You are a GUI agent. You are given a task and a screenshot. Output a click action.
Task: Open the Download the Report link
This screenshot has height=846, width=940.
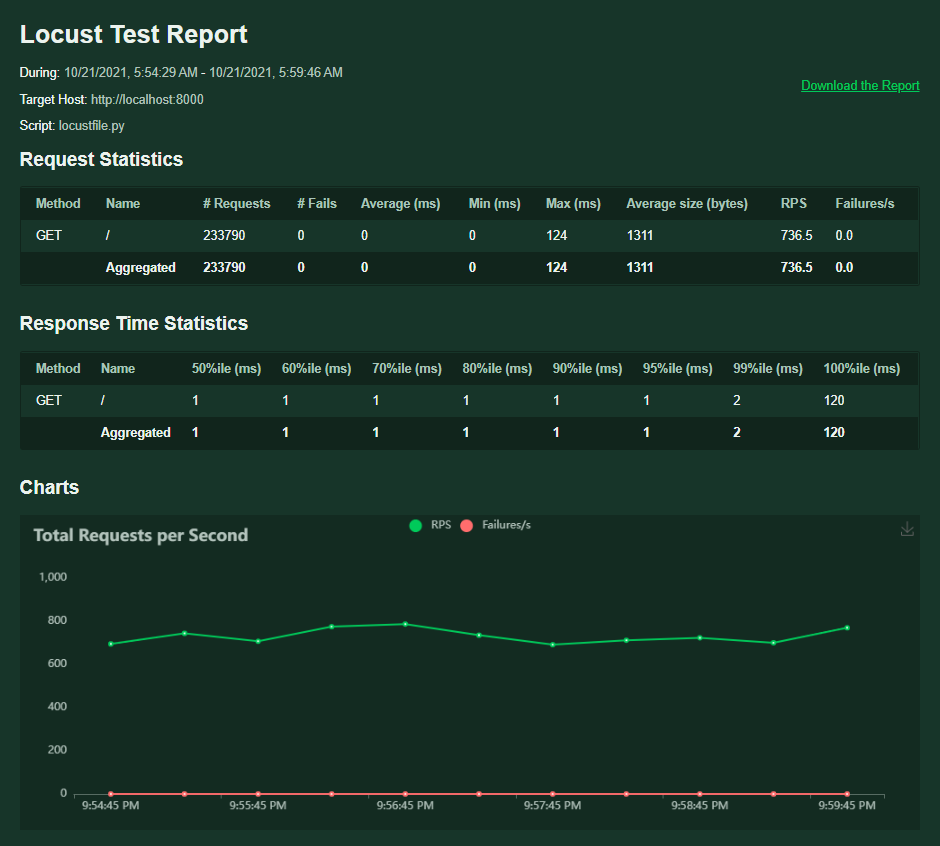[x=860, y=86]
